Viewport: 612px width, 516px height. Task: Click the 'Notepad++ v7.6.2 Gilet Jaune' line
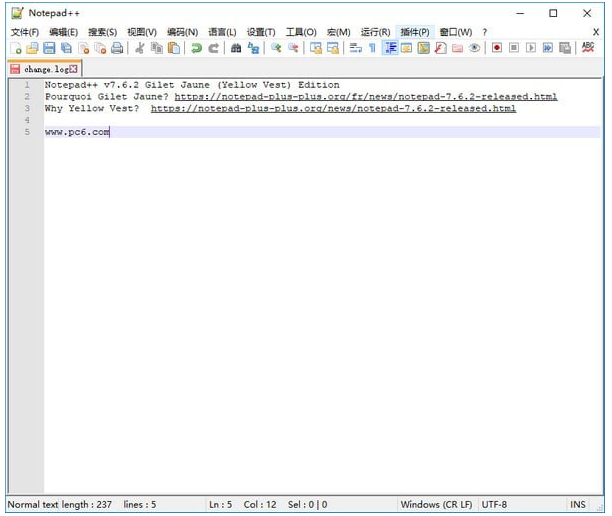click(x=192, y=85)
